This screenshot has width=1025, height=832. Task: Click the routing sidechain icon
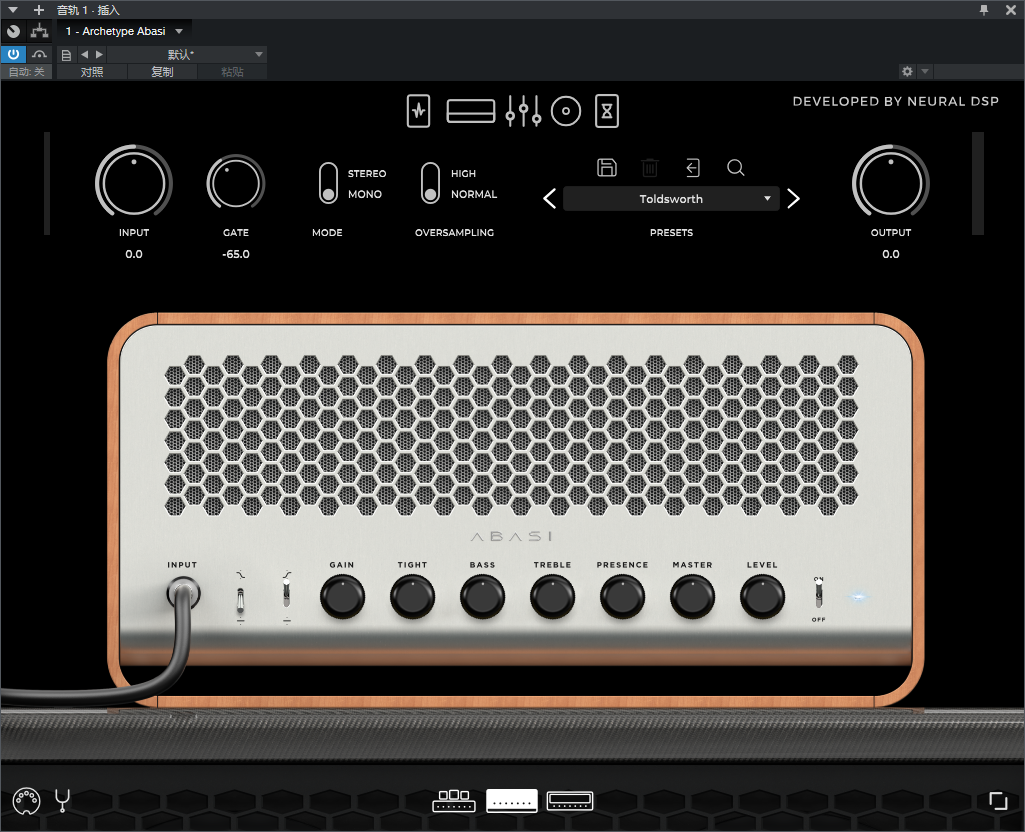click(x=40, y=31)
